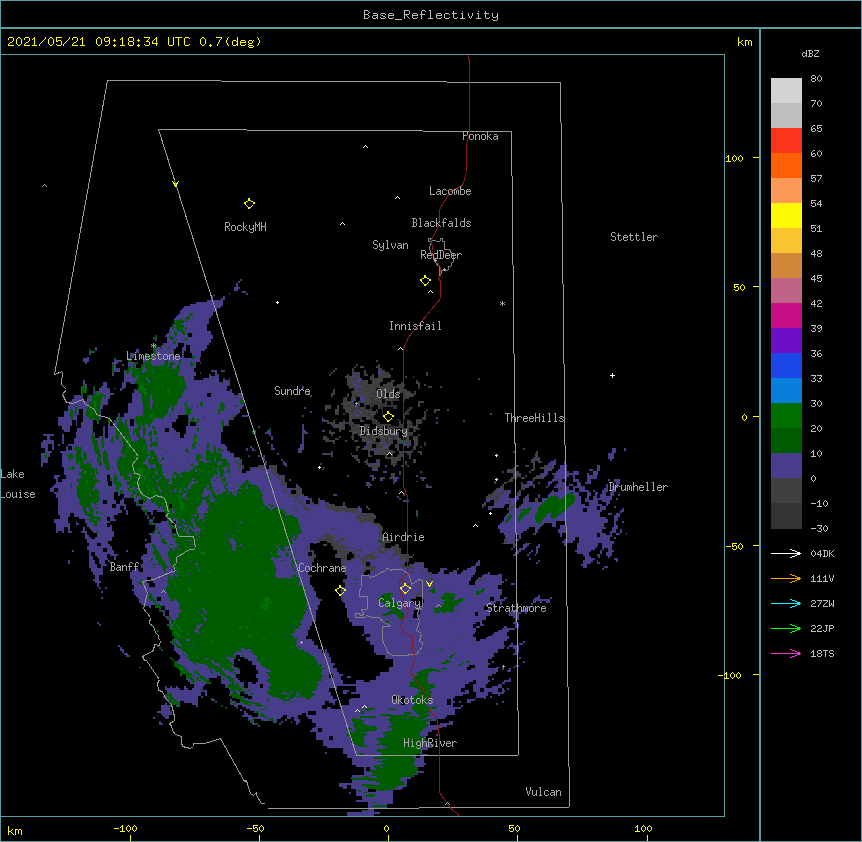Click the yellow diamond marker below RedDeer

pos(425,281)
